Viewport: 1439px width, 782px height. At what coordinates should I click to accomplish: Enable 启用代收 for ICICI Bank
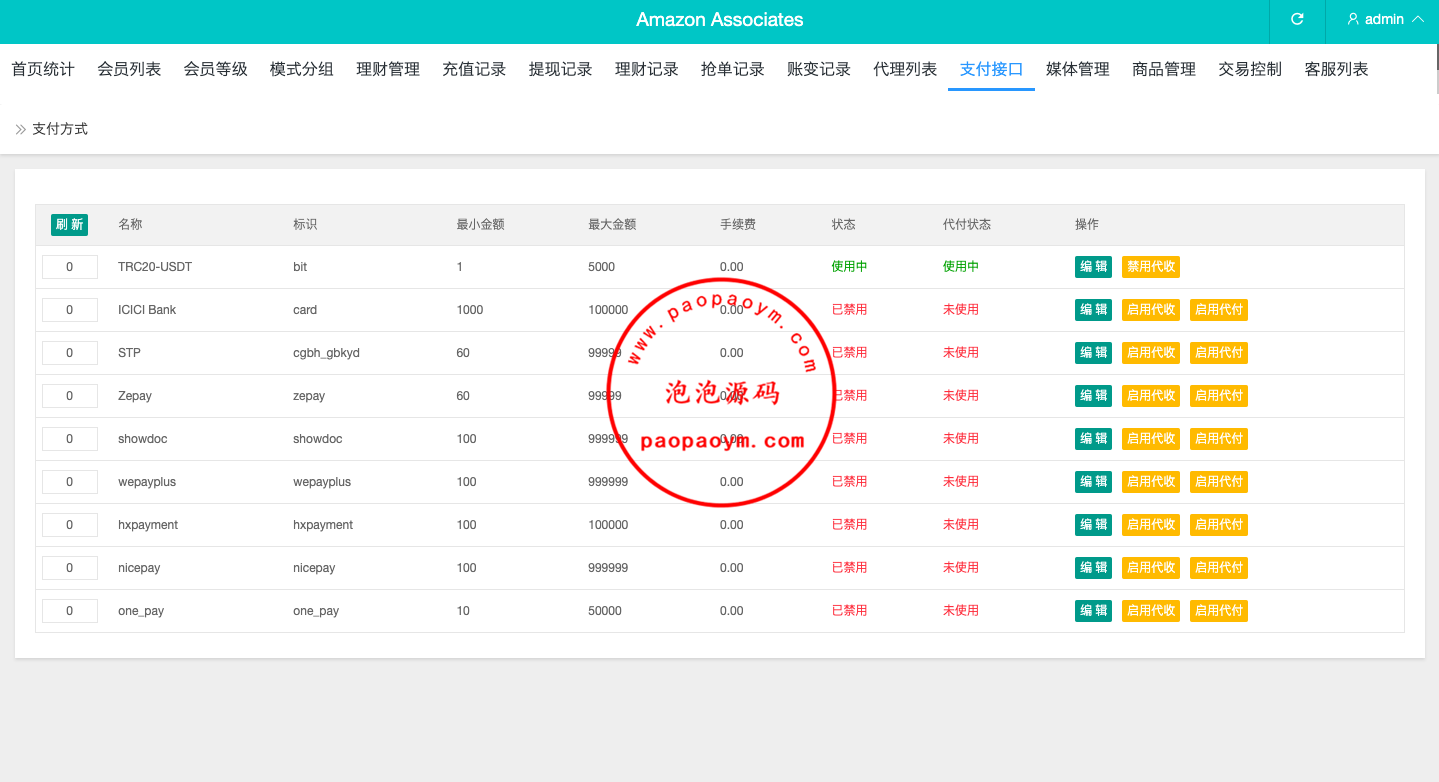pyautogui.click(x=1151, y=310)
